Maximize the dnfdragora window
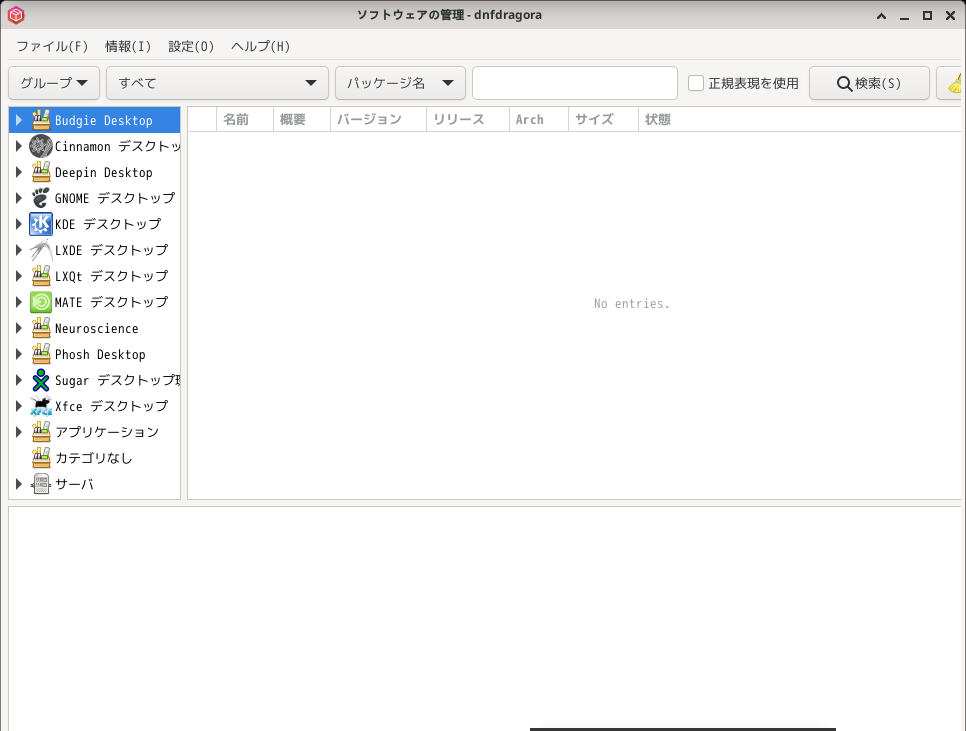 pyautogui.click(x=927, y=15)
